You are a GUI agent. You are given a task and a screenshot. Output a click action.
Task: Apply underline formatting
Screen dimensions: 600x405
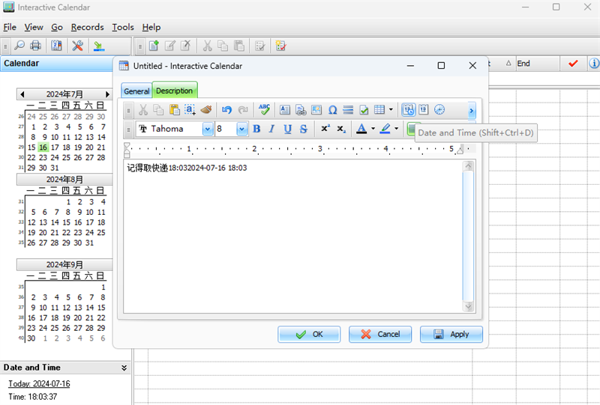288,129
